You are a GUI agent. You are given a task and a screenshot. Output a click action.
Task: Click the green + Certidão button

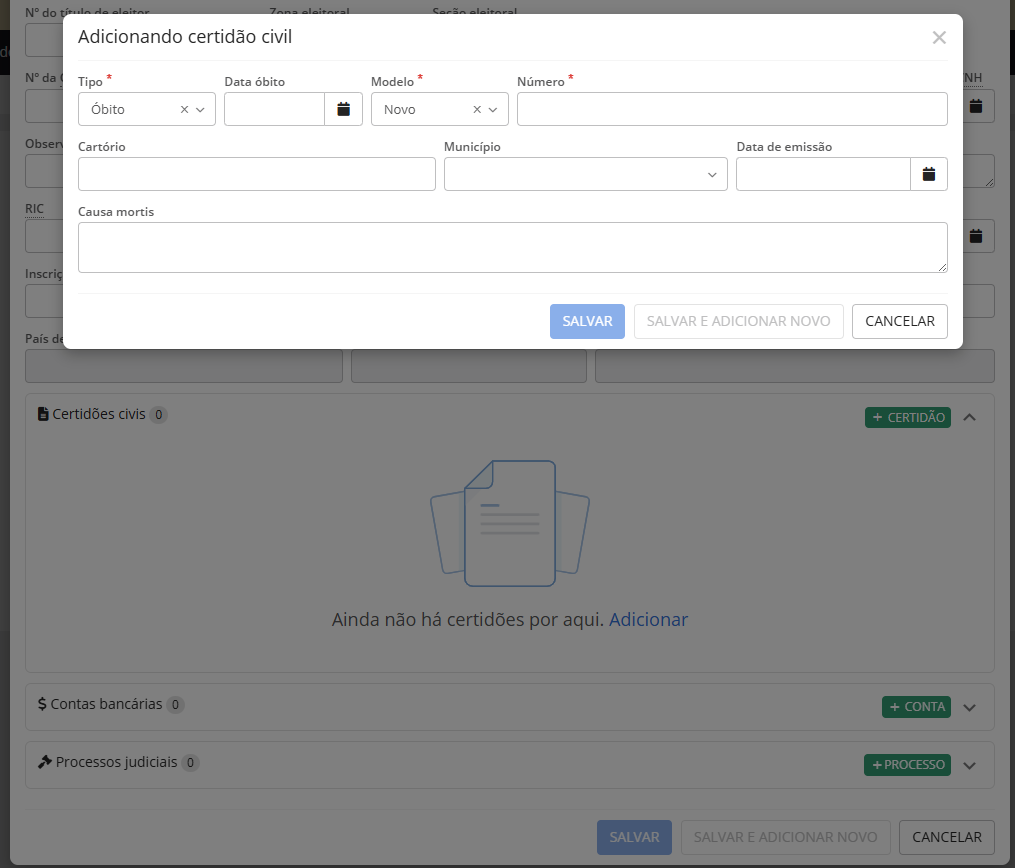click(x=907, y=418)
